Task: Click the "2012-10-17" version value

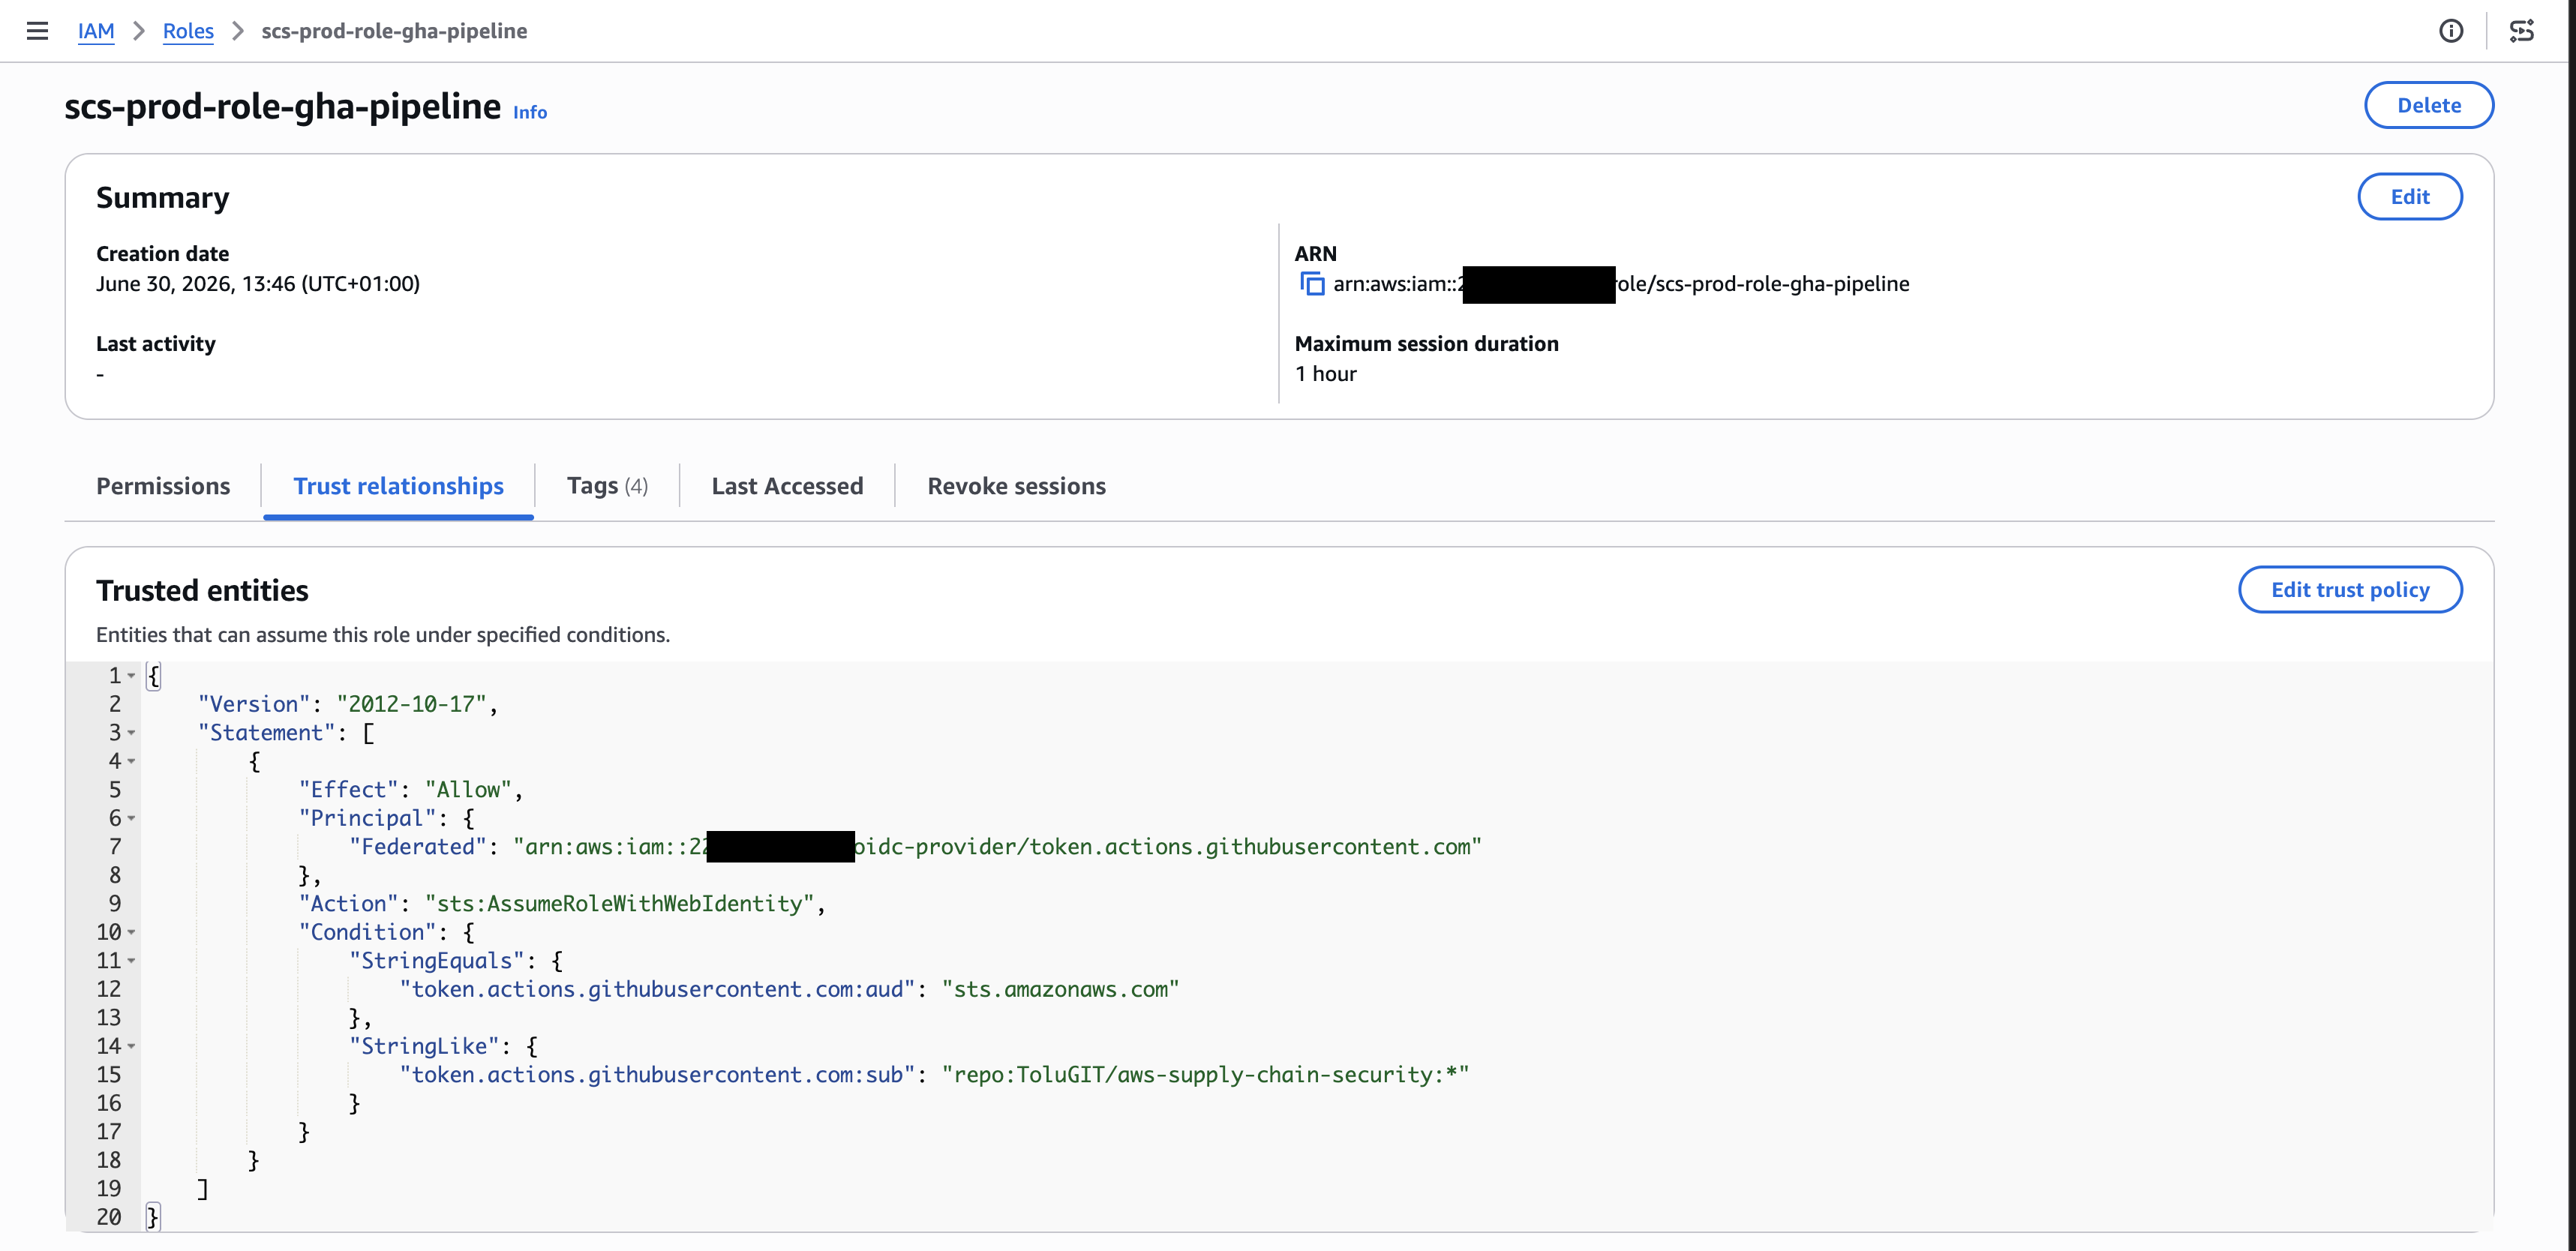Action: [x=411, y=704]
